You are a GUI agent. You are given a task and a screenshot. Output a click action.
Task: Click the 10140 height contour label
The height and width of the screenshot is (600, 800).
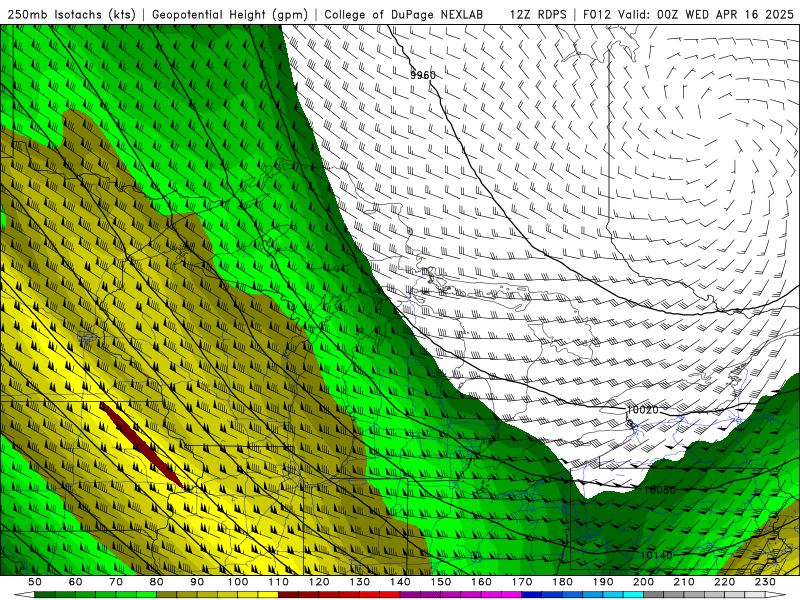(x=656, y=555)
